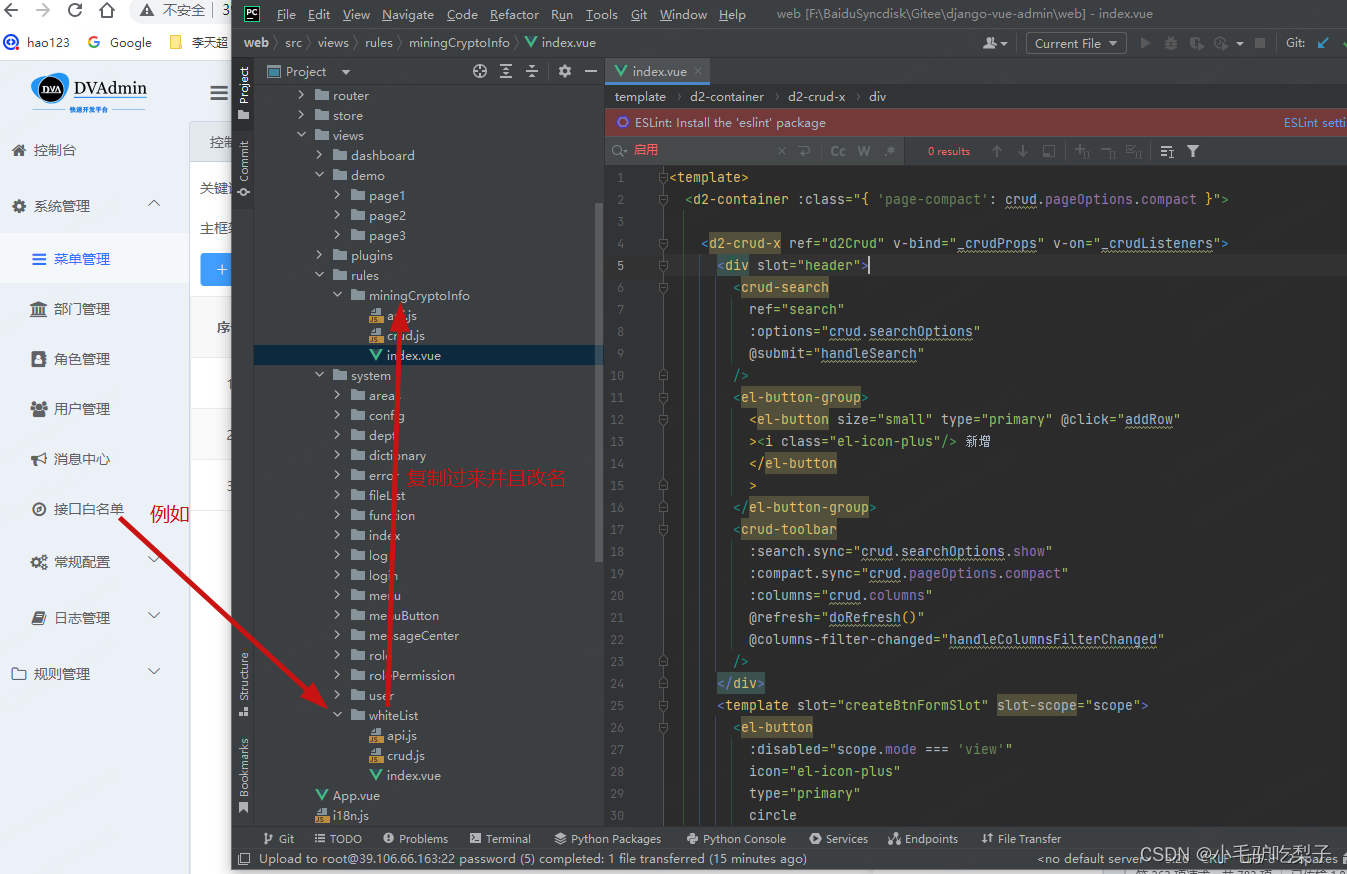Click the Run arrow icon in toolbar
The width and height of the screenshot is (1347, 874).
point(1145,43)
